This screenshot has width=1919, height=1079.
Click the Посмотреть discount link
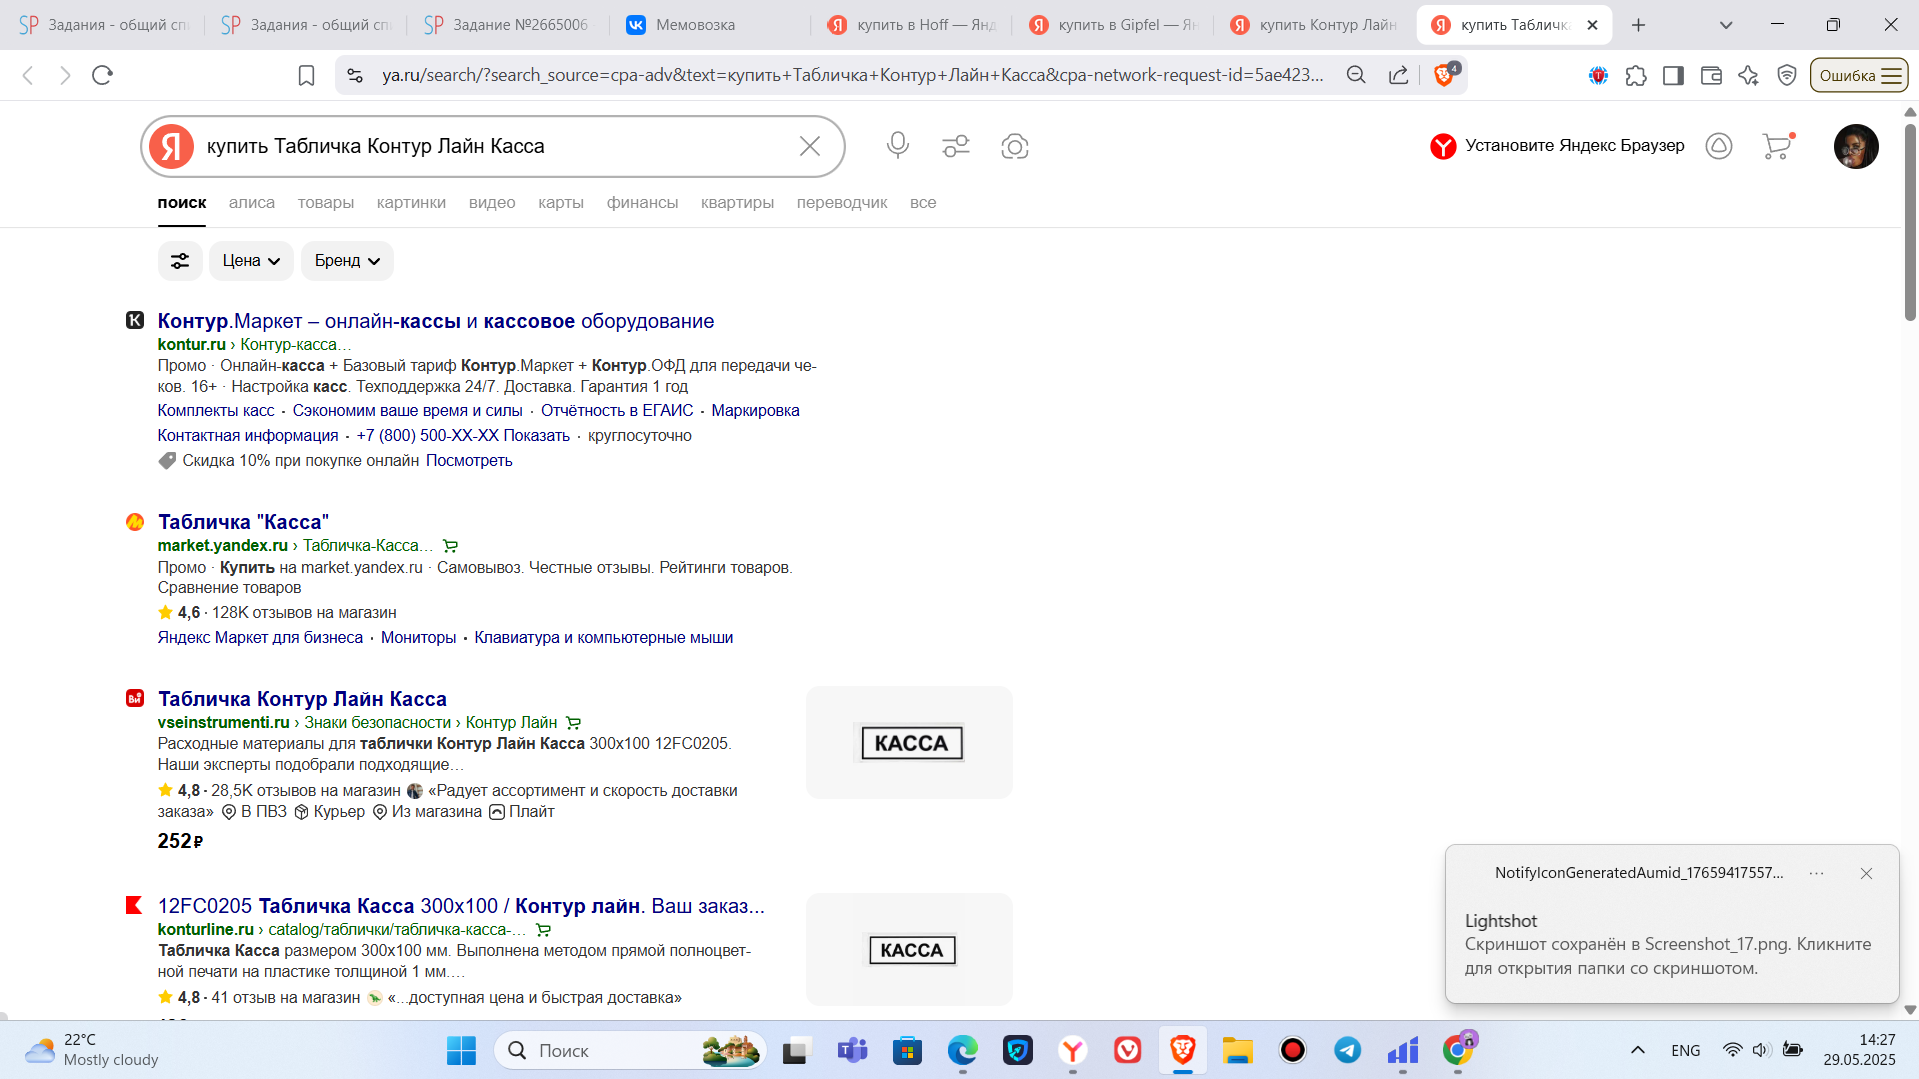pyautogui.click(x=469, y=461)
